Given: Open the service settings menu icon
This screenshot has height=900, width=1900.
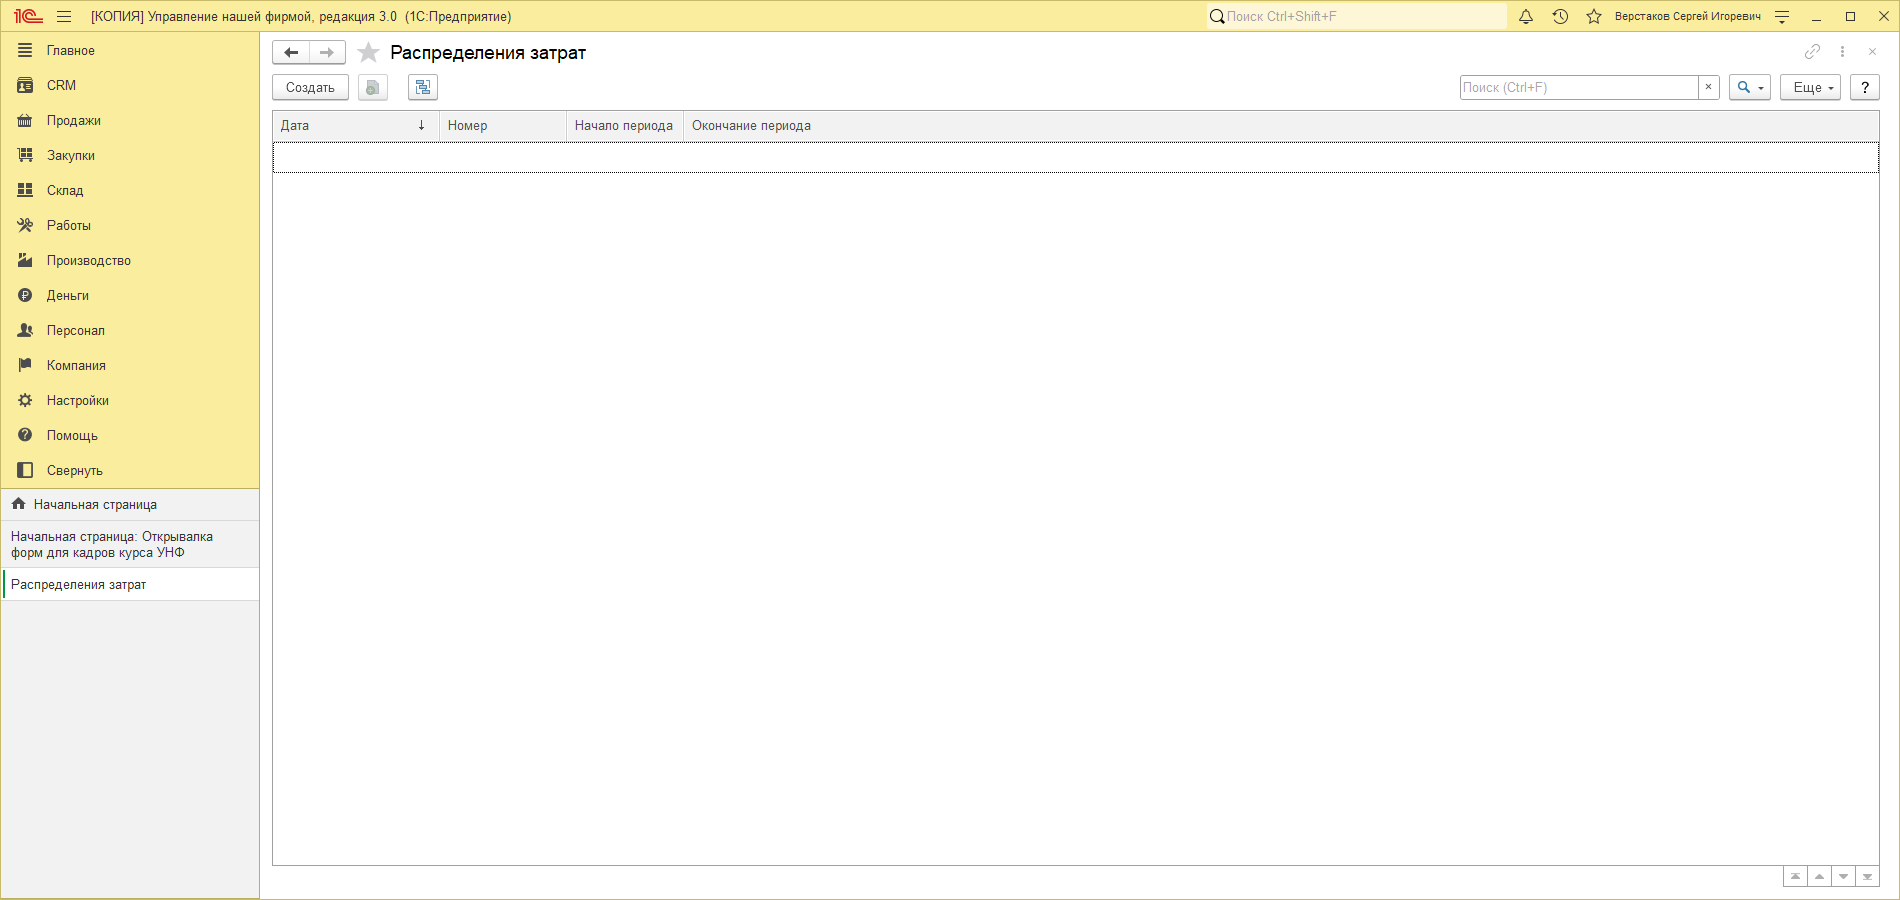Looking at the screenshot, I should point(1782,16).
